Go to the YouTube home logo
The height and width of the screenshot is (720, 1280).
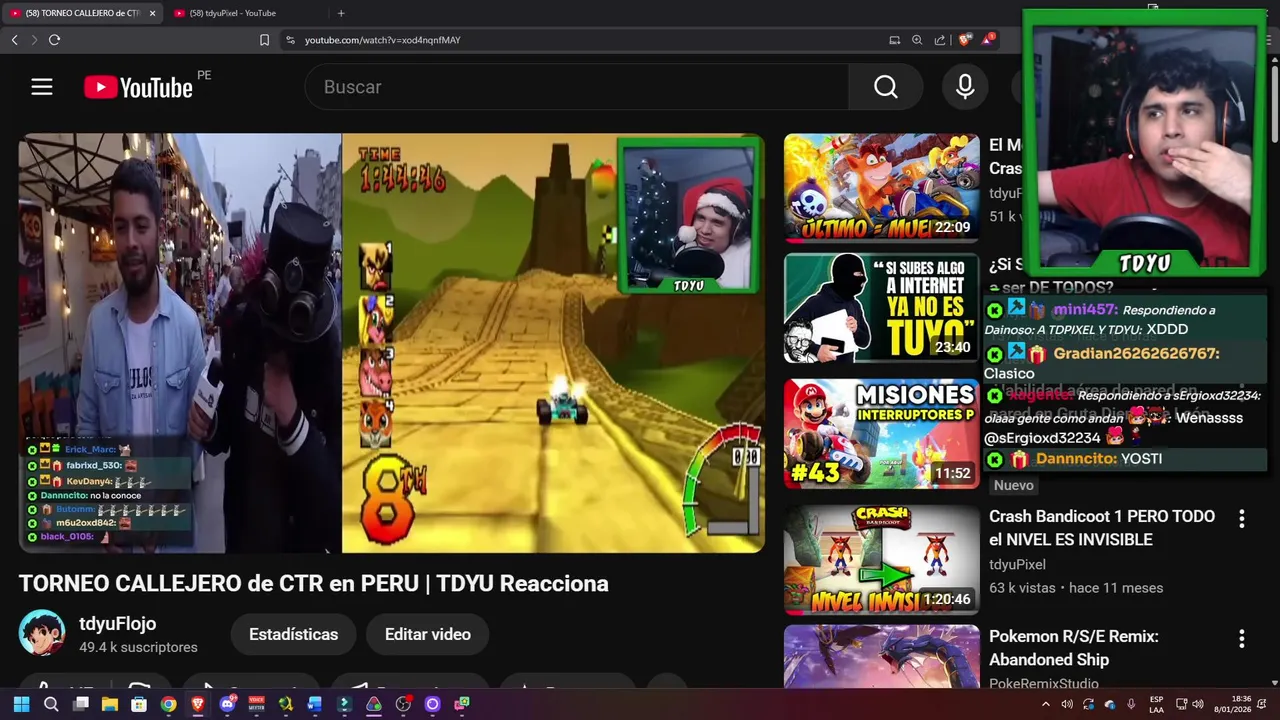138,87
